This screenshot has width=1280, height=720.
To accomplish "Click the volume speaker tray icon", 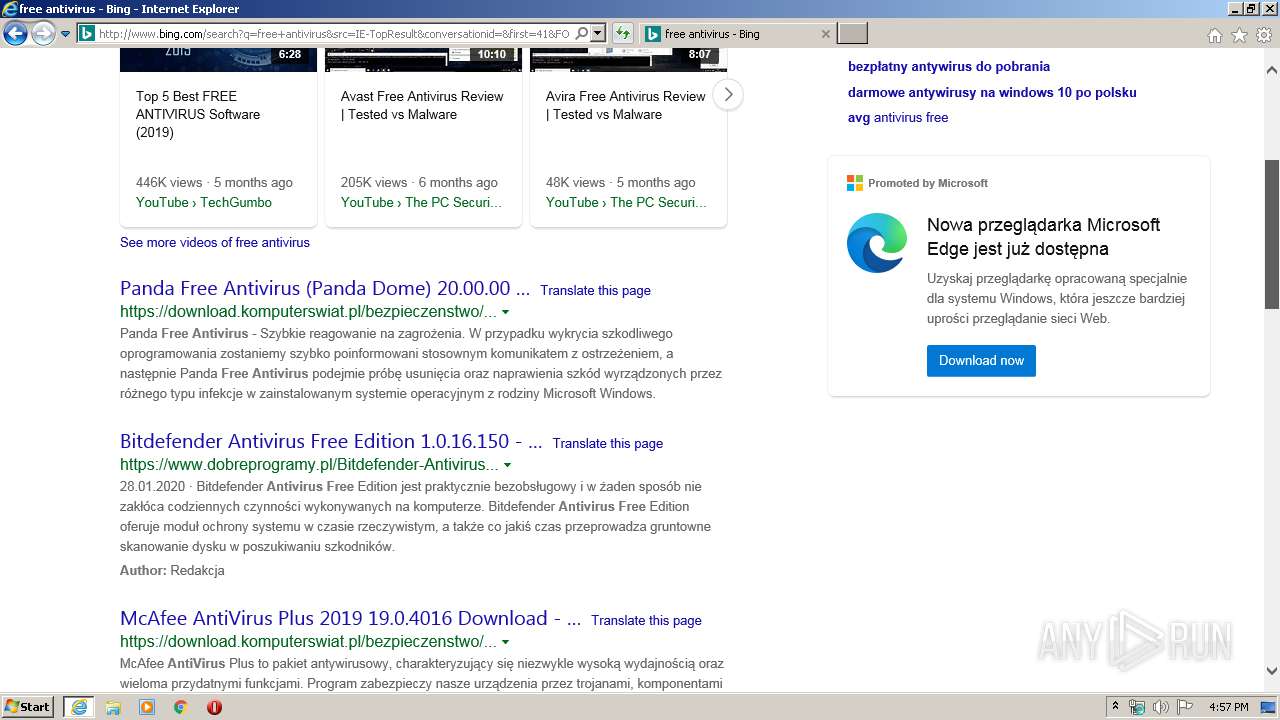I will coord(1160,707).
